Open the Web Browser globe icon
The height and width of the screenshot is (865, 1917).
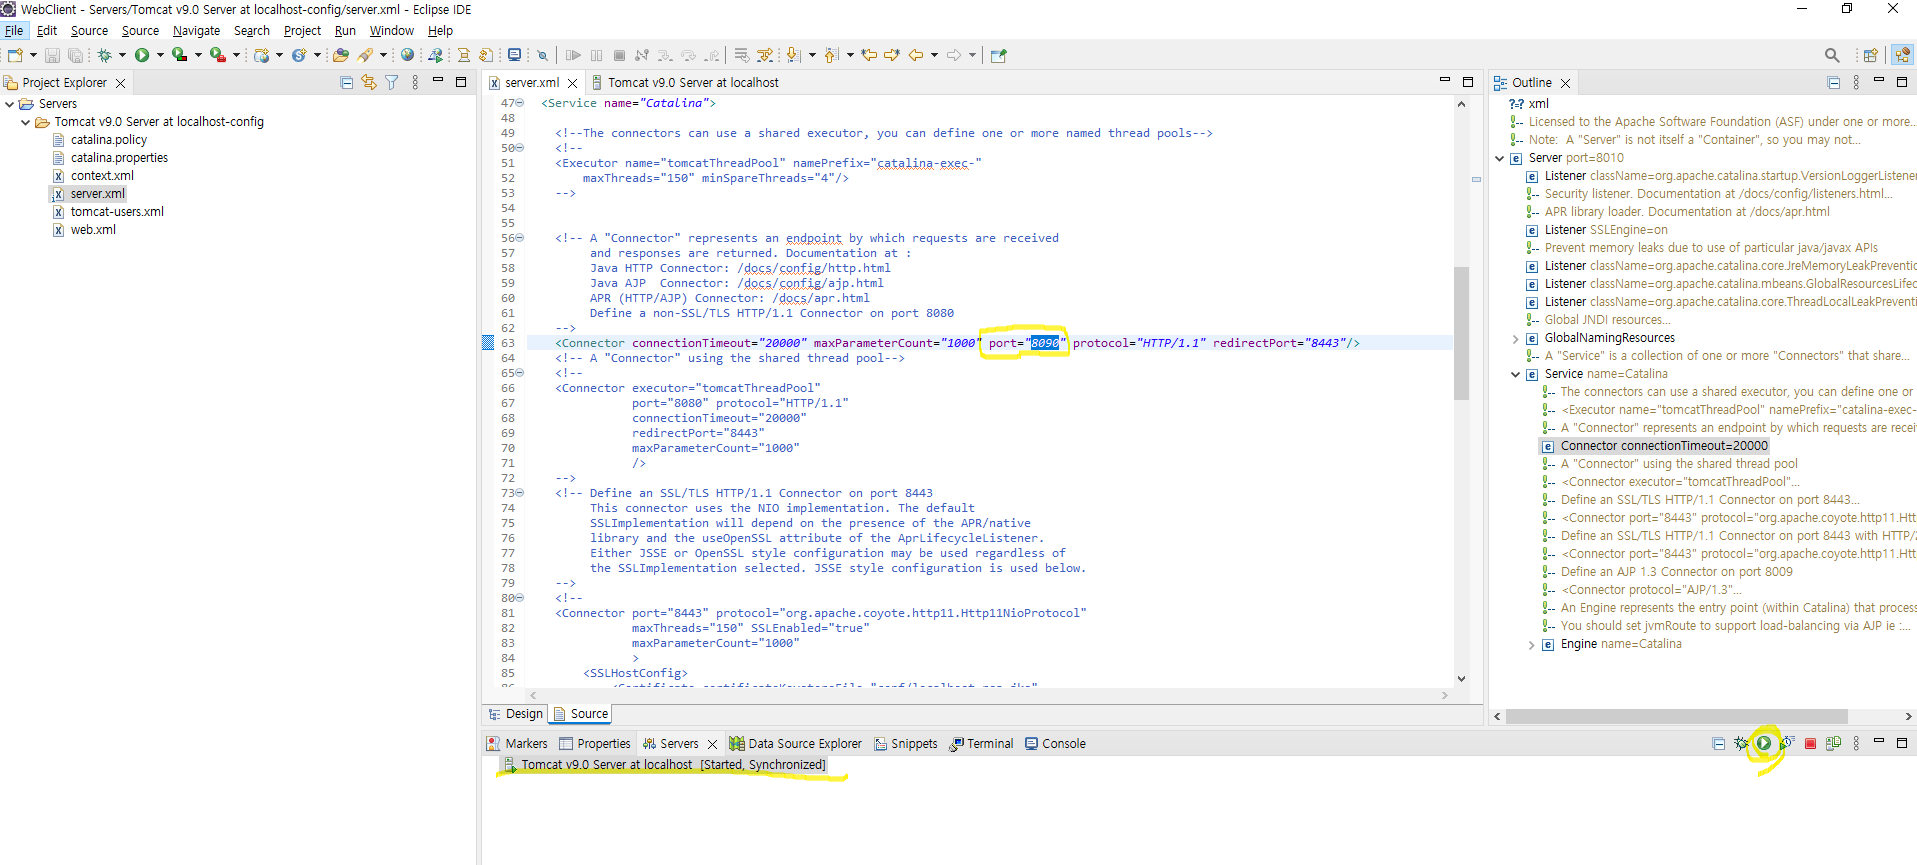pyautogui.click(x=407, y=55)
